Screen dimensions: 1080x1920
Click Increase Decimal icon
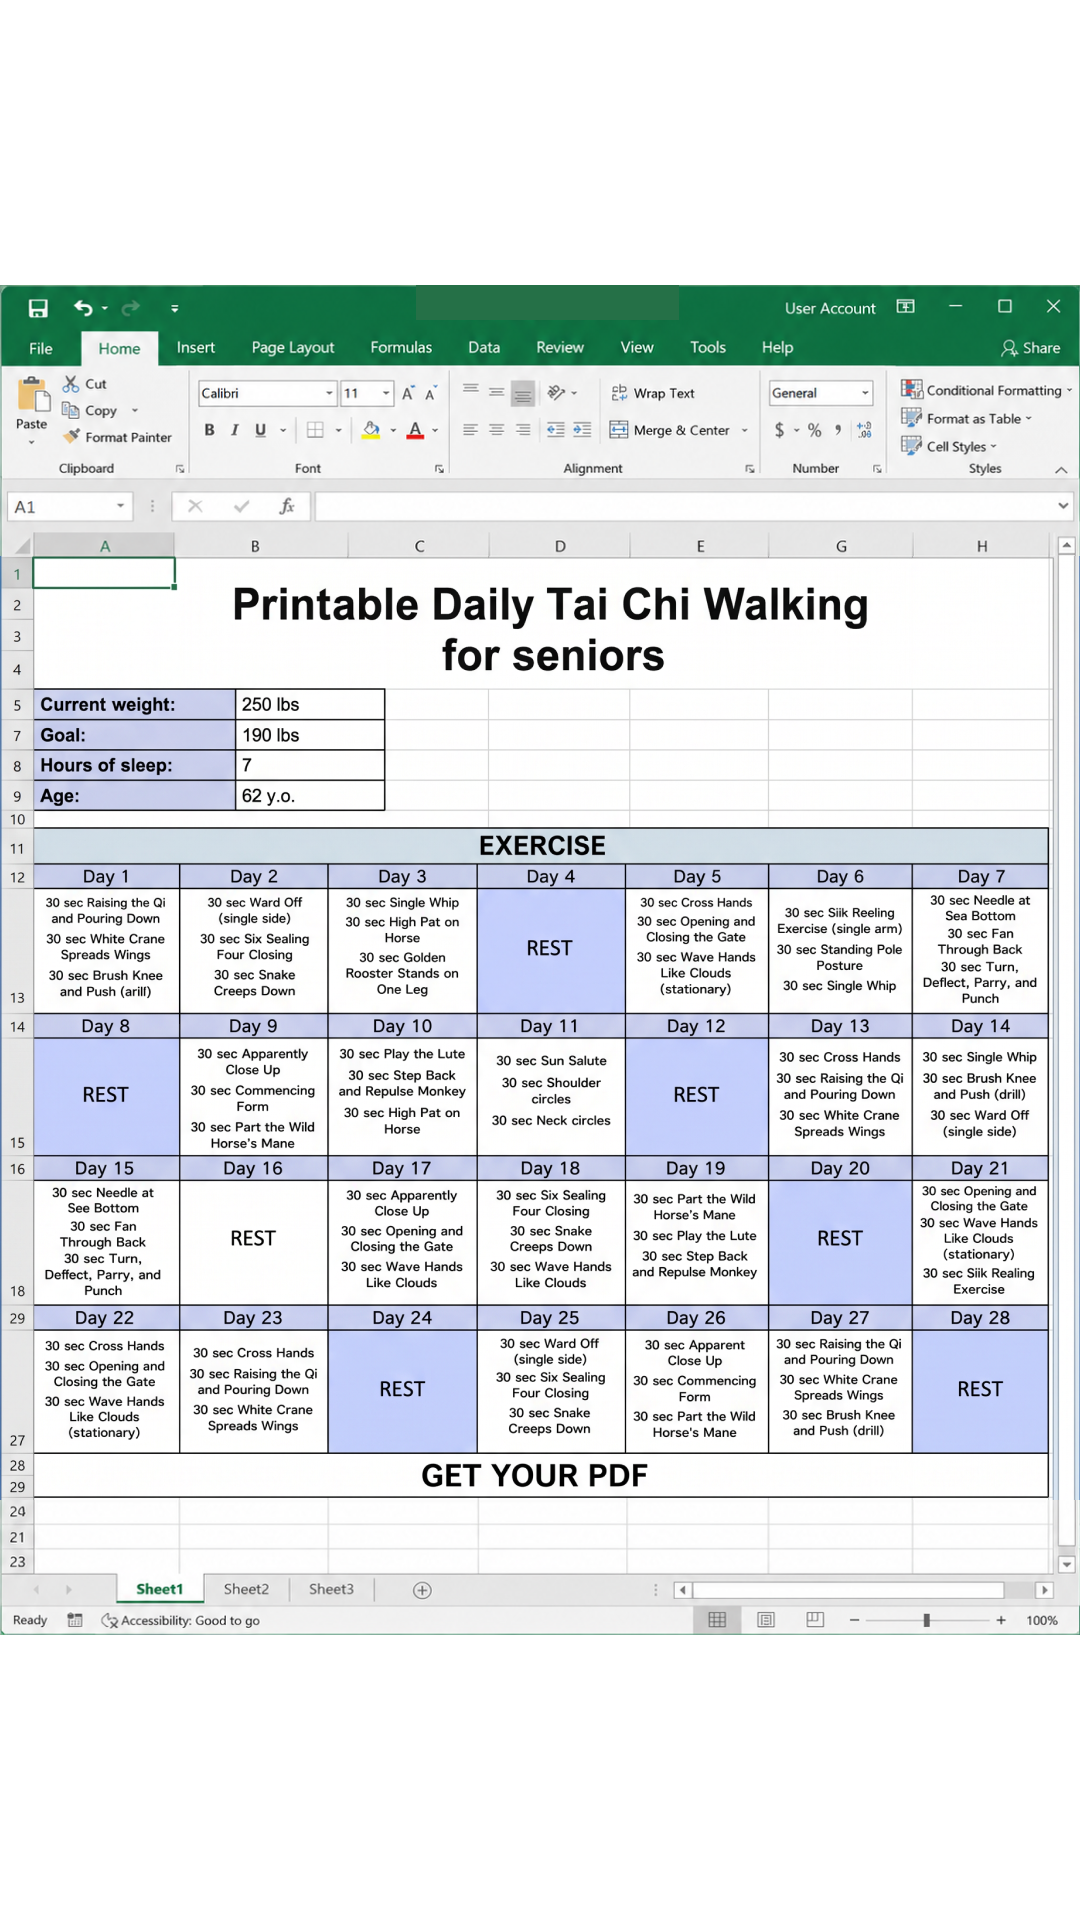coord(864,430)
